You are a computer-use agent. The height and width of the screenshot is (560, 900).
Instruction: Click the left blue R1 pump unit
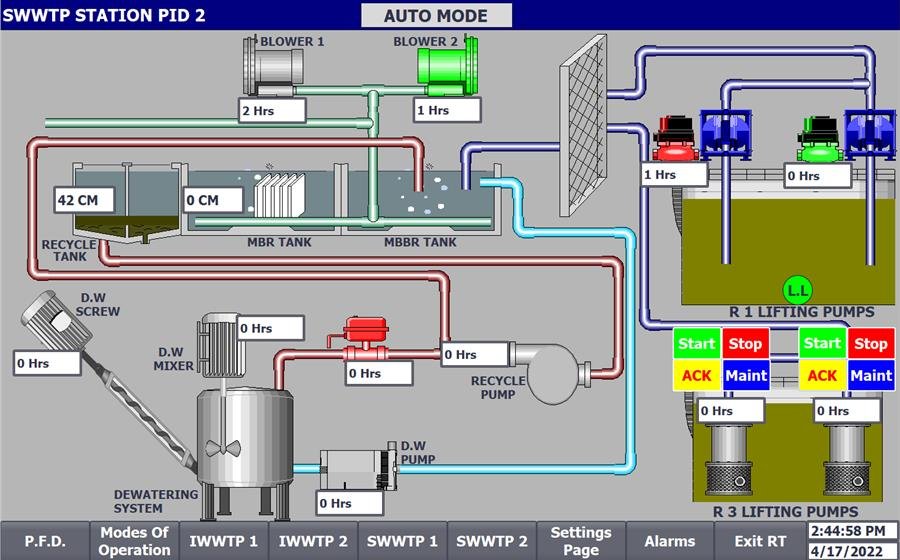pyautogui.click(x=726, y=135)
